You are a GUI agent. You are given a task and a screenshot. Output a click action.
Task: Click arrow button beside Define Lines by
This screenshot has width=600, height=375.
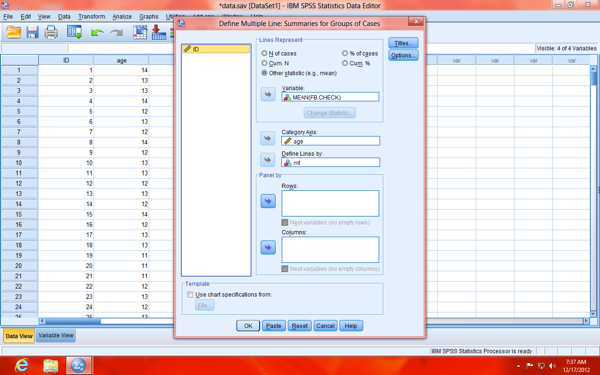coord(268,160)
